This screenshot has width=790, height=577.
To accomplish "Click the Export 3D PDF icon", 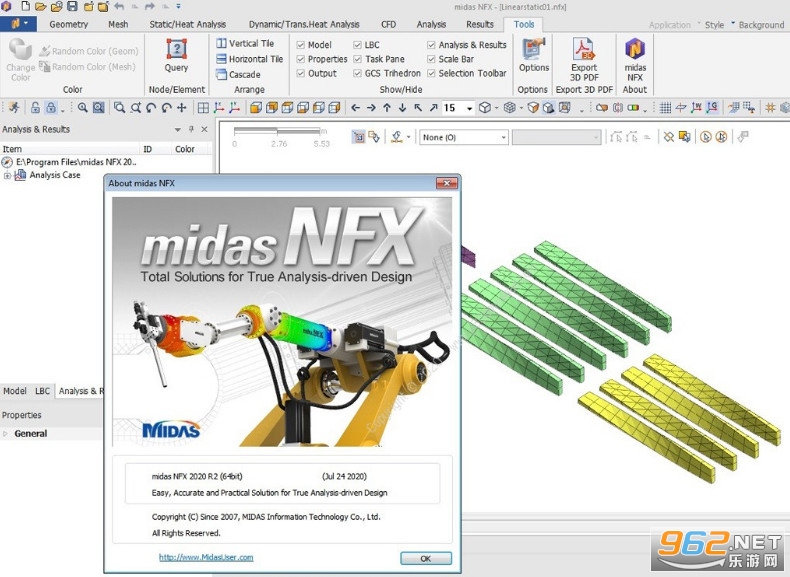I will [x=584, y=59].
